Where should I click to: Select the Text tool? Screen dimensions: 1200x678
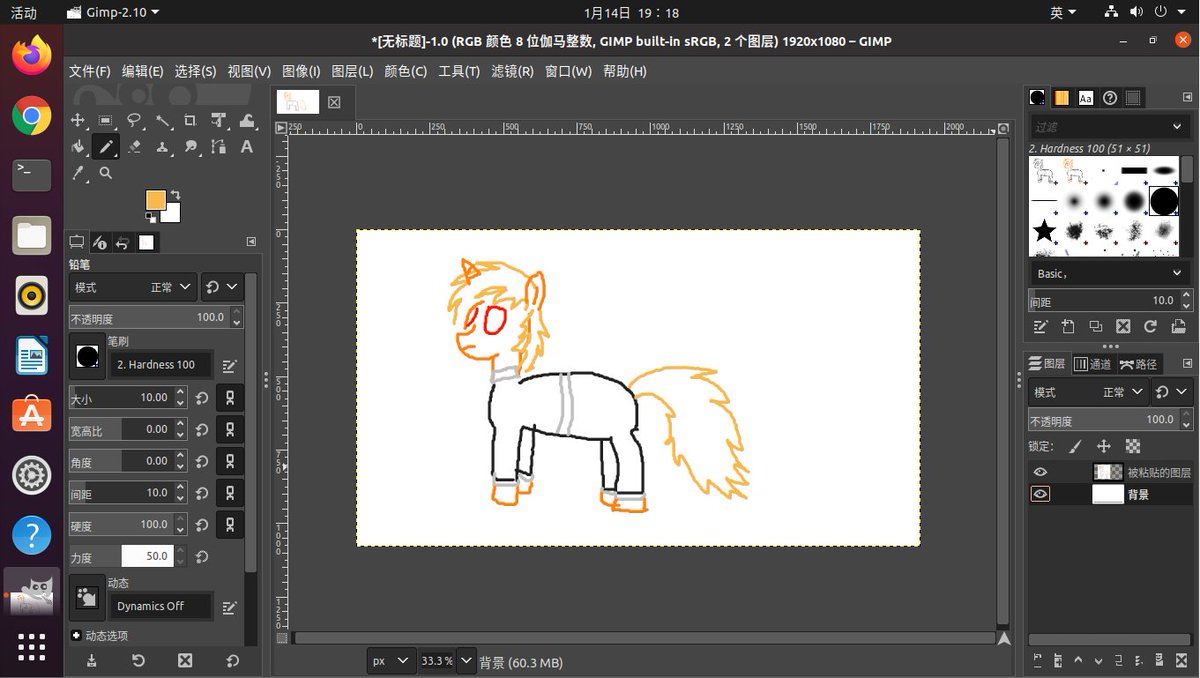[x=246, y=147]
